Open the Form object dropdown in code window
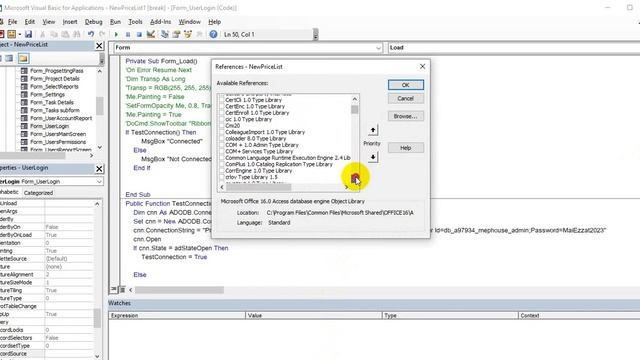This screenshot has width=640, height=360. tap(378, 48)
